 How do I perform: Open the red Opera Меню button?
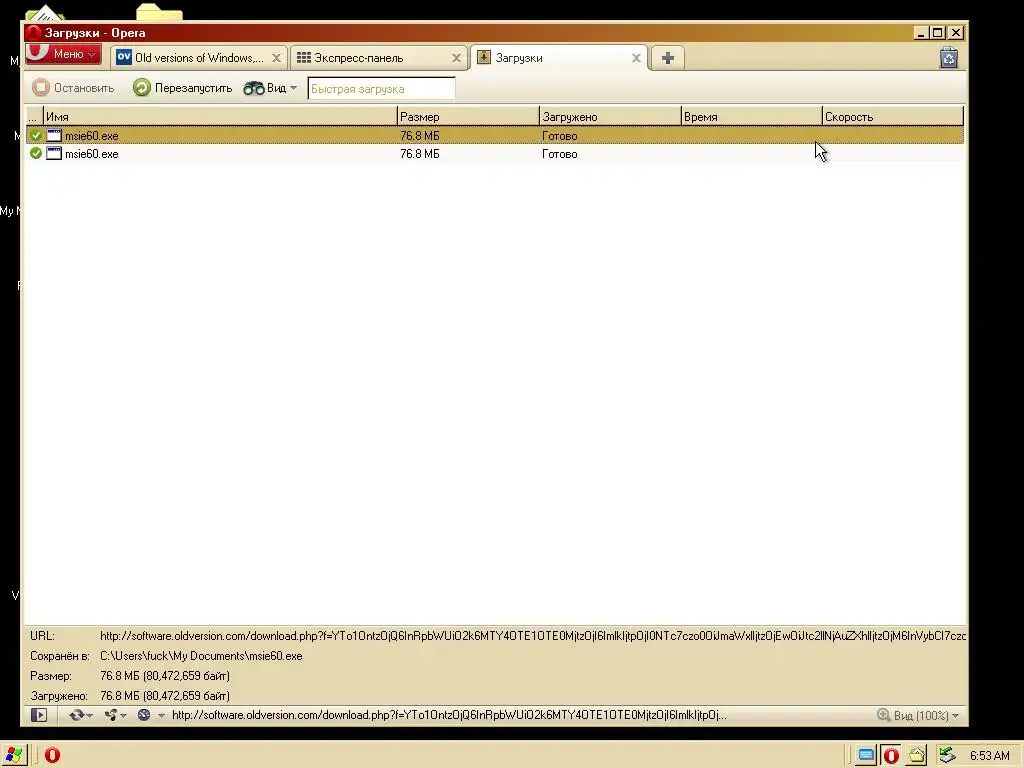click(63, 54)
